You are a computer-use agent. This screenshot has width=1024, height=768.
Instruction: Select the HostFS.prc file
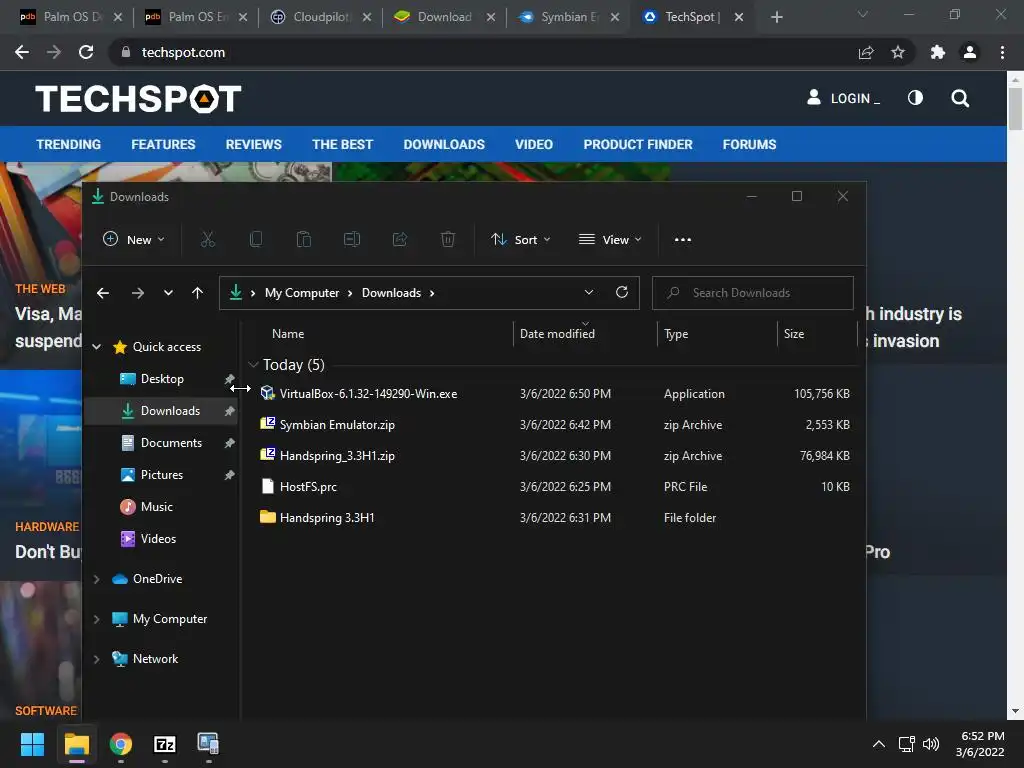point(308,487)
